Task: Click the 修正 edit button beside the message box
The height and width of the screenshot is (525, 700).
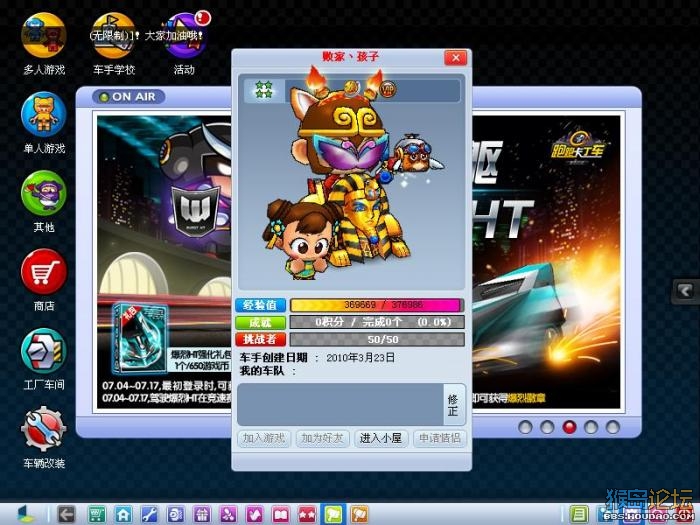Action: click(x=453, y=405)
